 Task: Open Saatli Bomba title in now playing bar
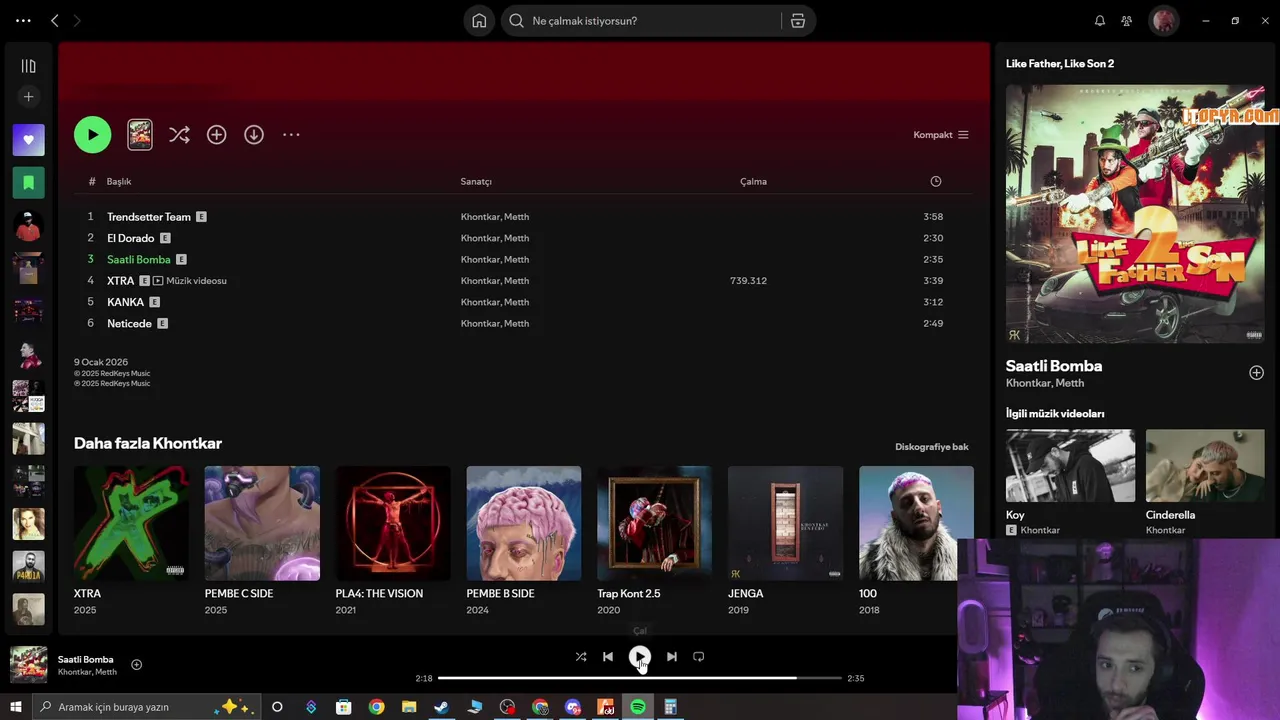click(86, 660)
